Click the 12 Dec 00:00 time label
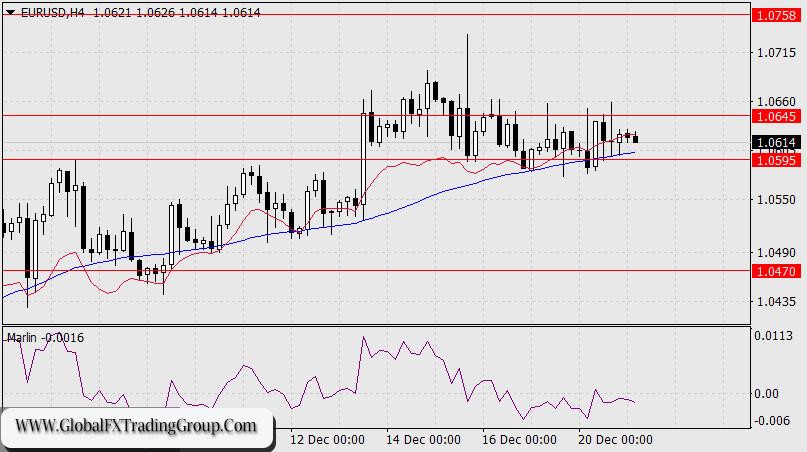The height and width of the screenshot is (452, 807). tap(327, 440)
